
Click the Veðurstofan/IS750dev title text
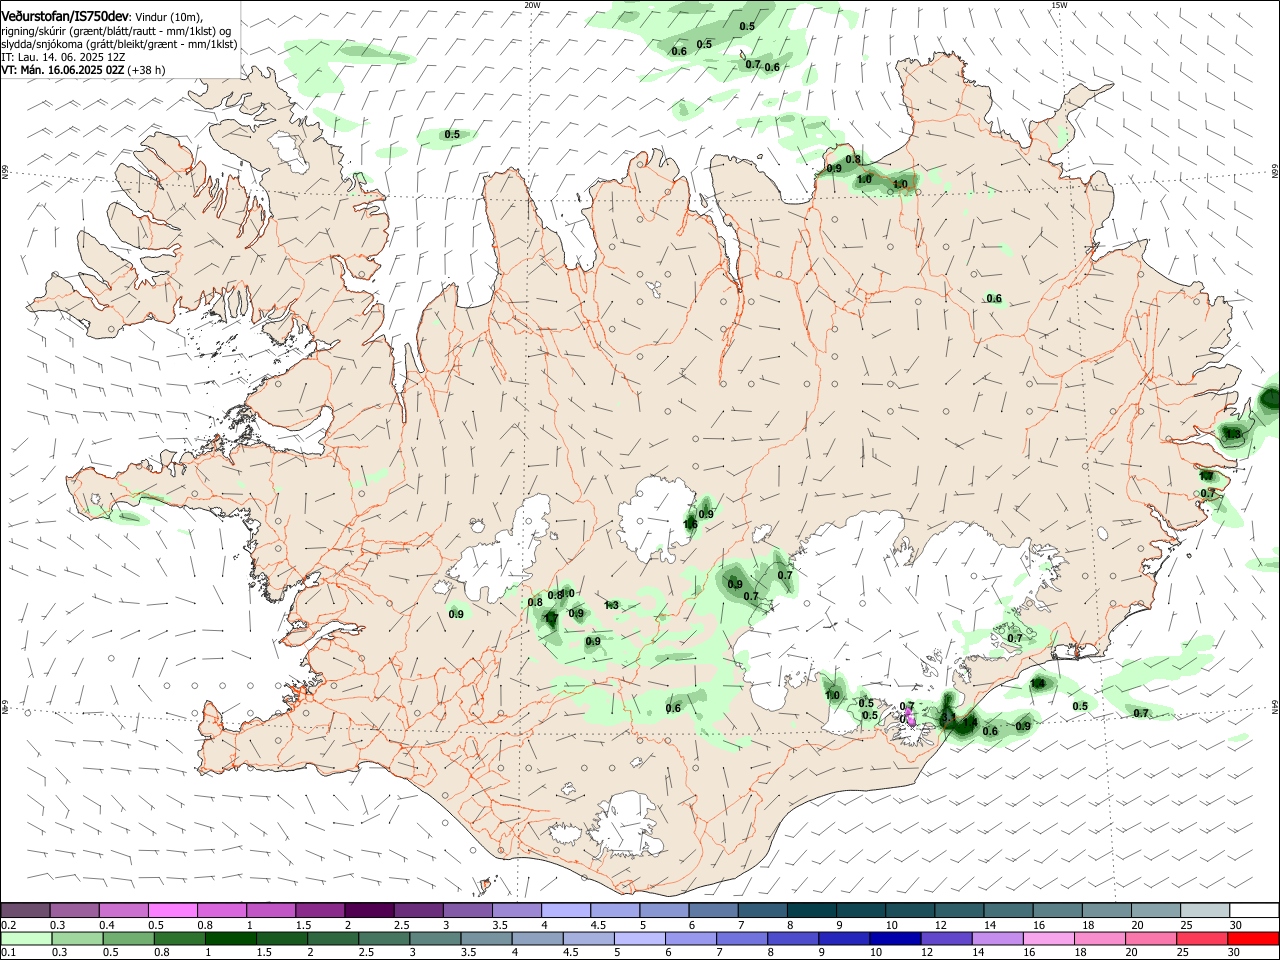coord(65,17)
